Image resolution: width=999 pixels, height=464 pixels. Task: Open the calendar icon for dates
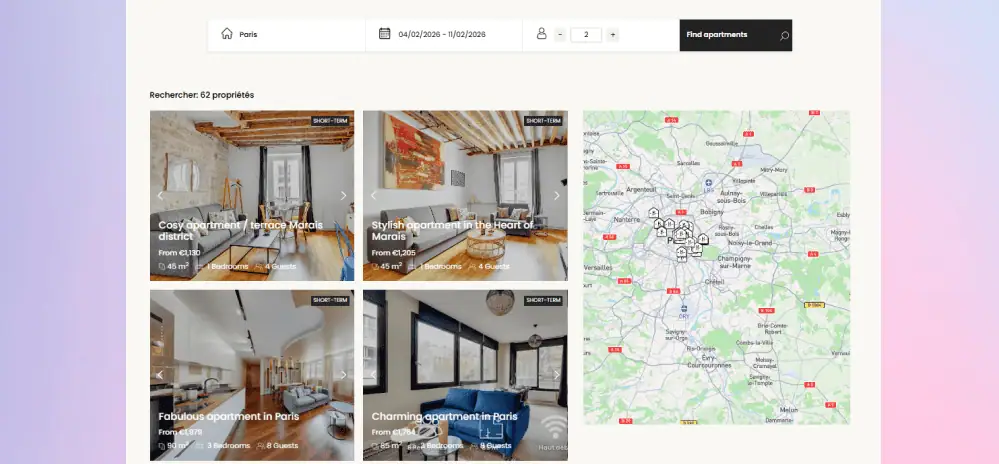pyautogui.click(x=384, y=34)
